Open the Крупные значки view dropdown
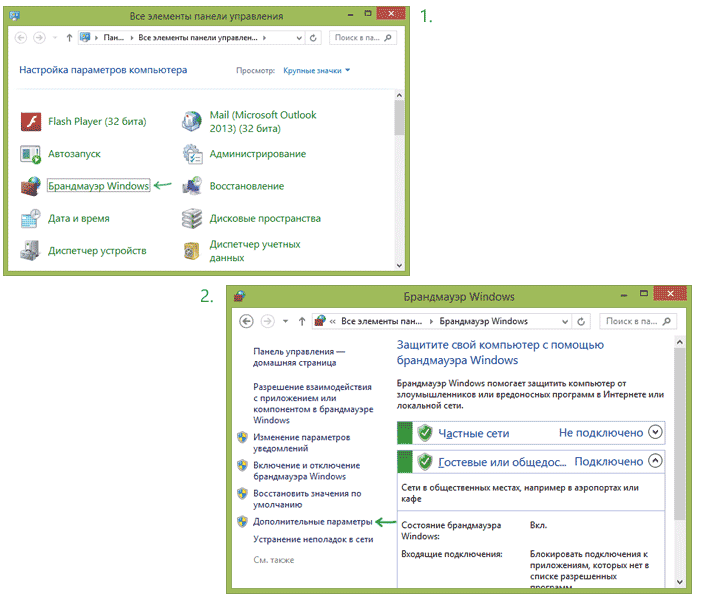Viewport: 728px width, 600px height. [317, 71]
